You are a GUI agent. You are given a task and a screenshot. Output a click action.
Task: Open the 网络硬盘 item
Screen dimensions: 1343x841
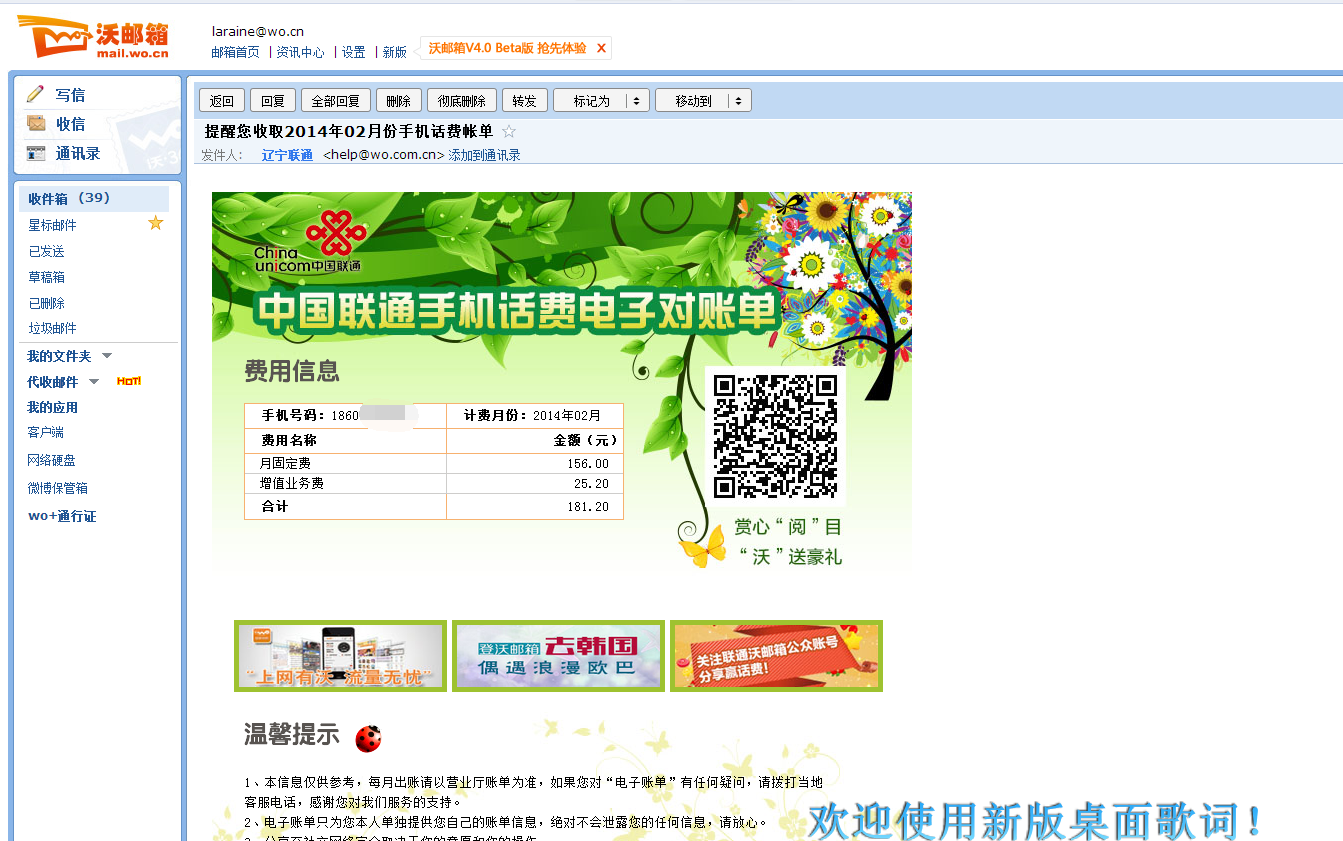point(51,460)
